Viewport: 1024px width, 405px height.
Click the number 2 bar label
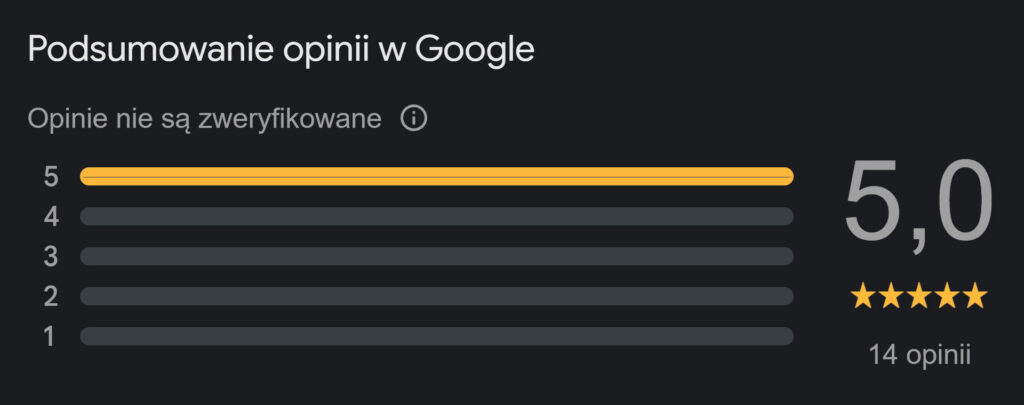point(51,296)
